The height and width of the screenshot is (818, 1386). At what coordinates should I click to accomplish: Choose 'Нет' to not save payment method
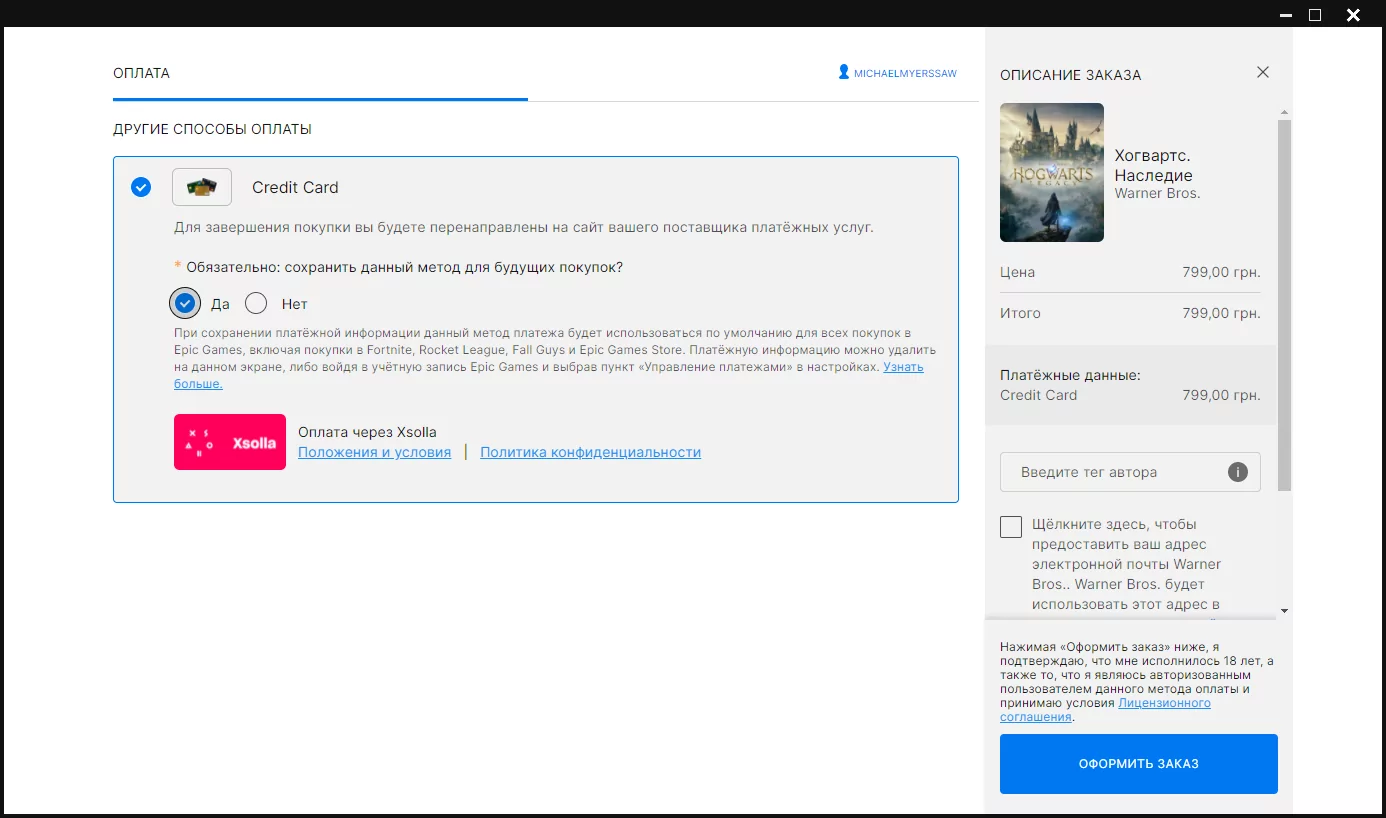coord(256,303)
